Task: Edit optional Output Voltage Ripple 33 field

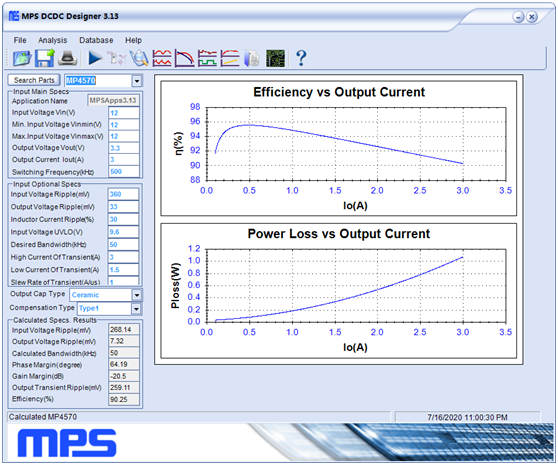Action: tap(123, 207)
